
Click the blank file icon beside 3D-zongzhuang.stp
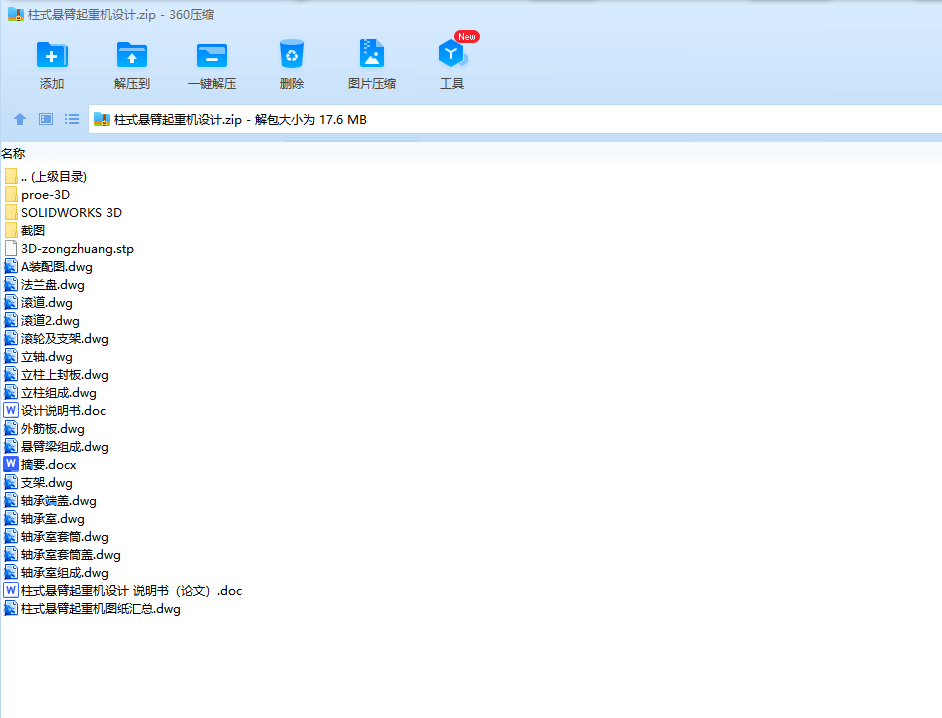click(x=11, y=248)
